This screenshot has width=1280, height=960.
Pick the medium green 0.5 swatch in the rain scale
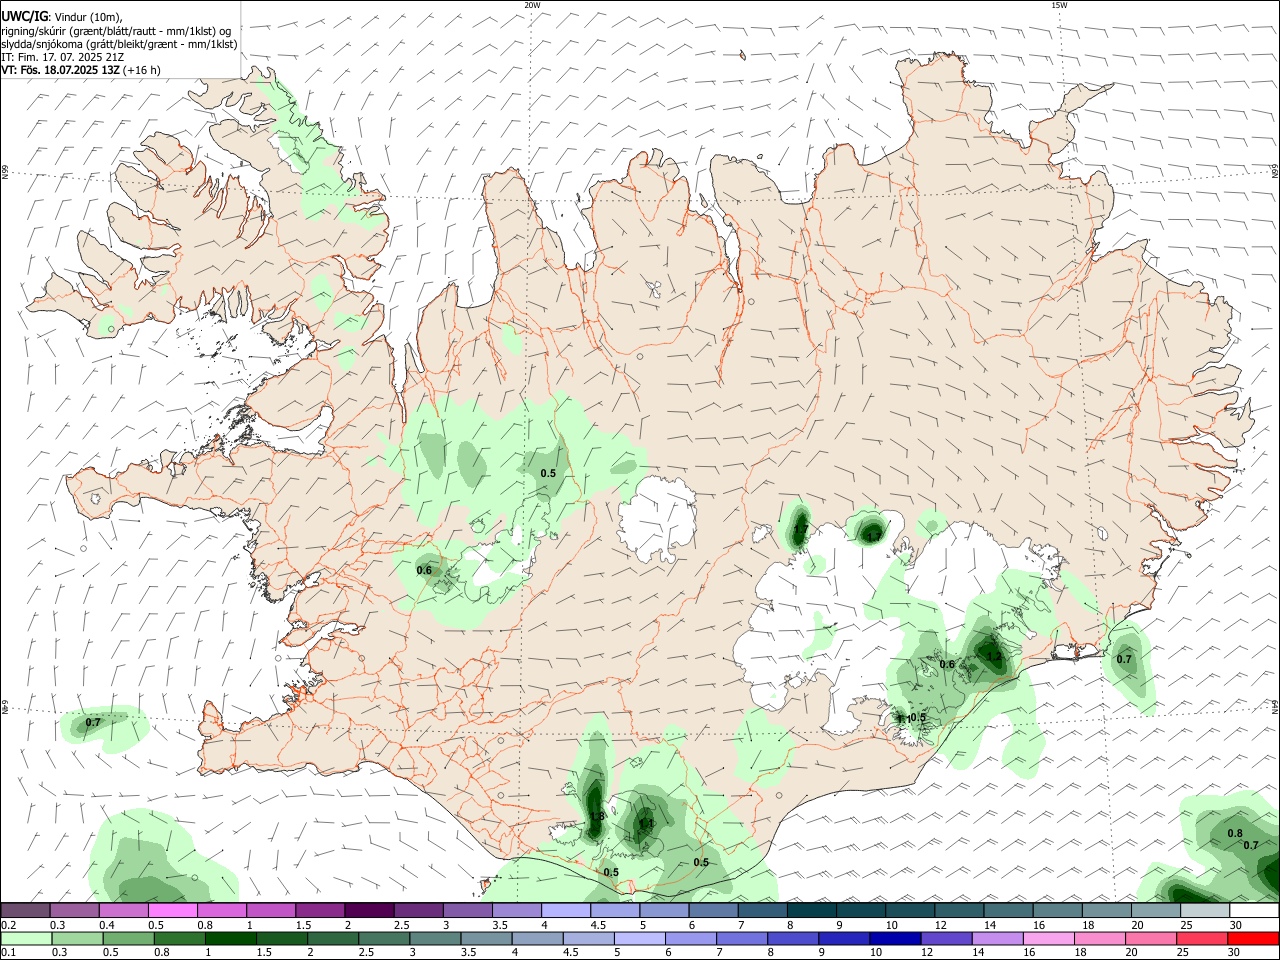point(128,938)
